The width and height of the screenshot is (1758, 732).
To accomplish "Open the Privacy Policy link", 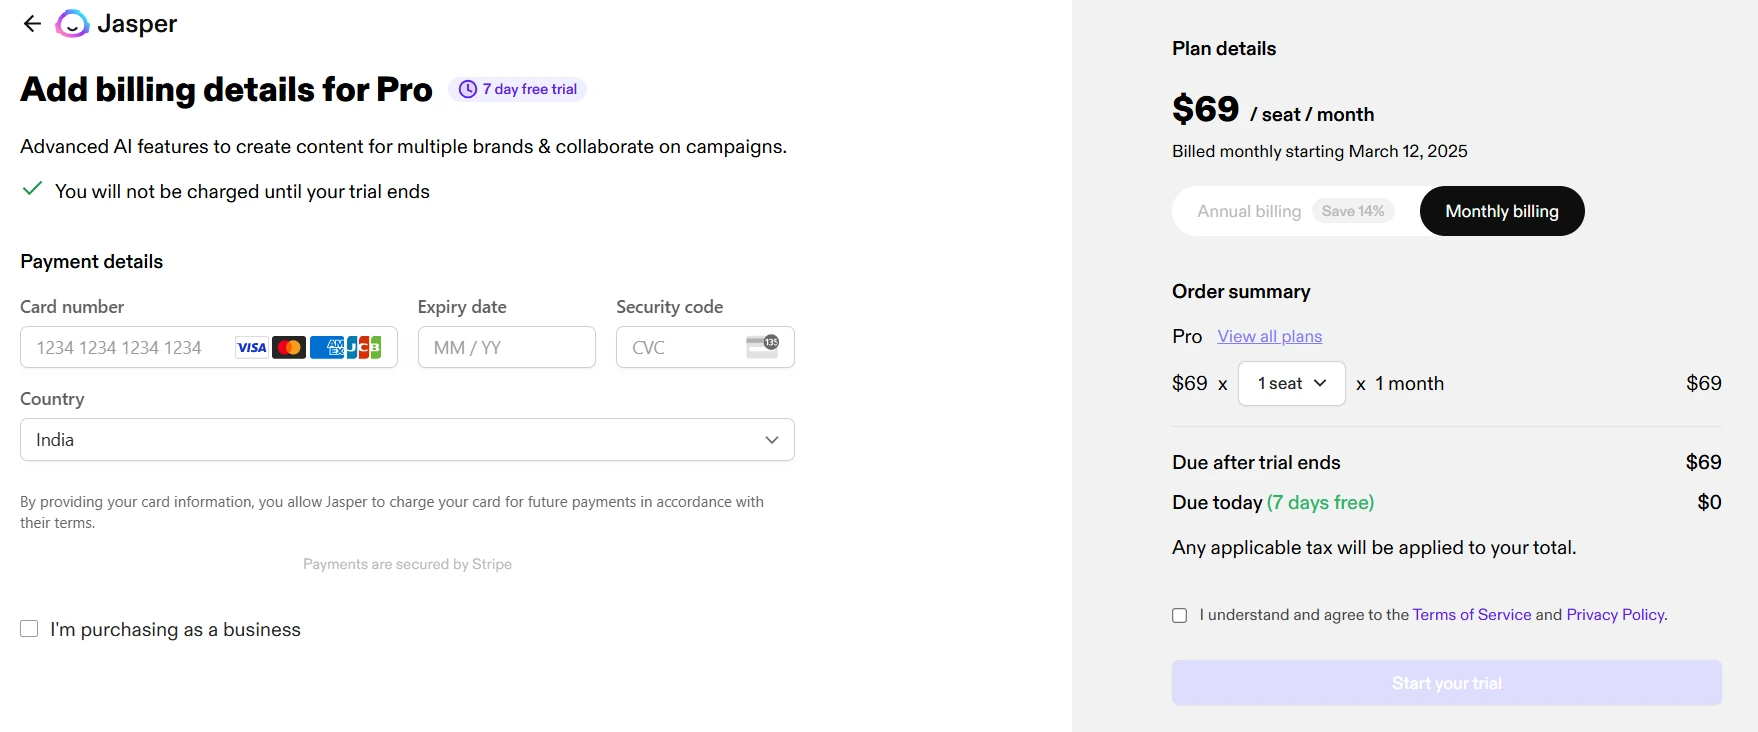I will tap(1616, 614).
